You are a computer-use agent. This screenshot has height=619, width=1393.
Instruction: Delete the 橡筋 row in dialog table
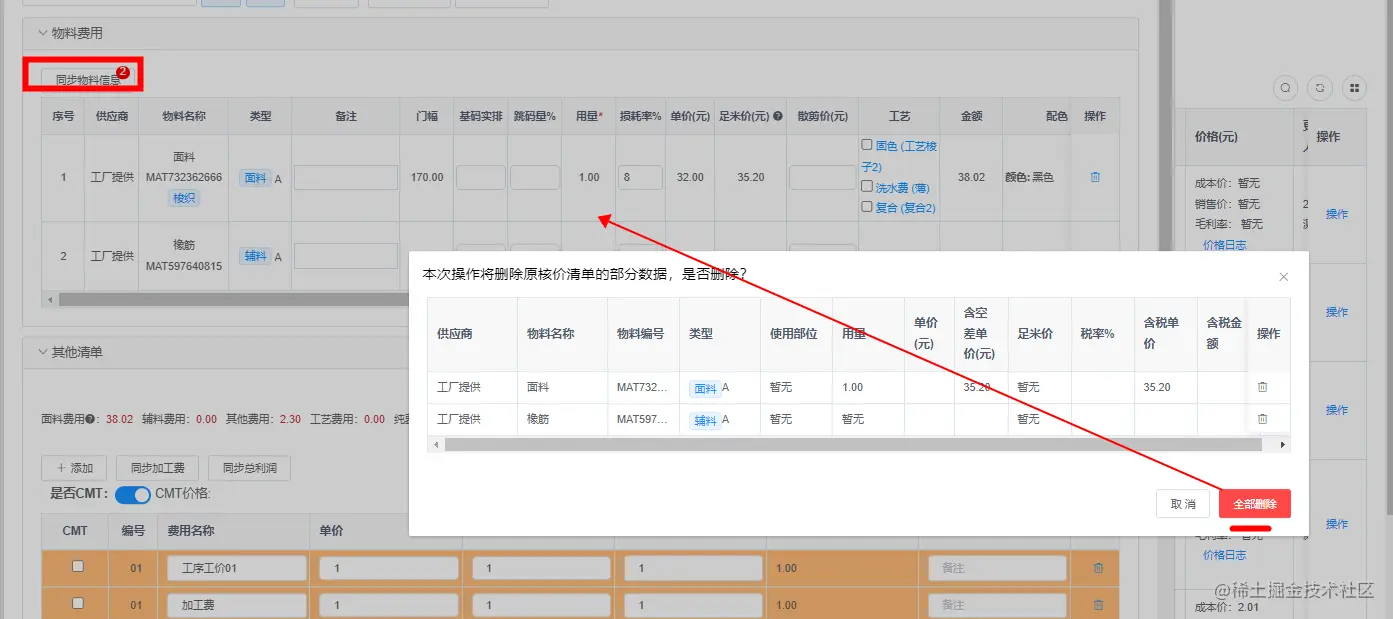point(1262,419)
